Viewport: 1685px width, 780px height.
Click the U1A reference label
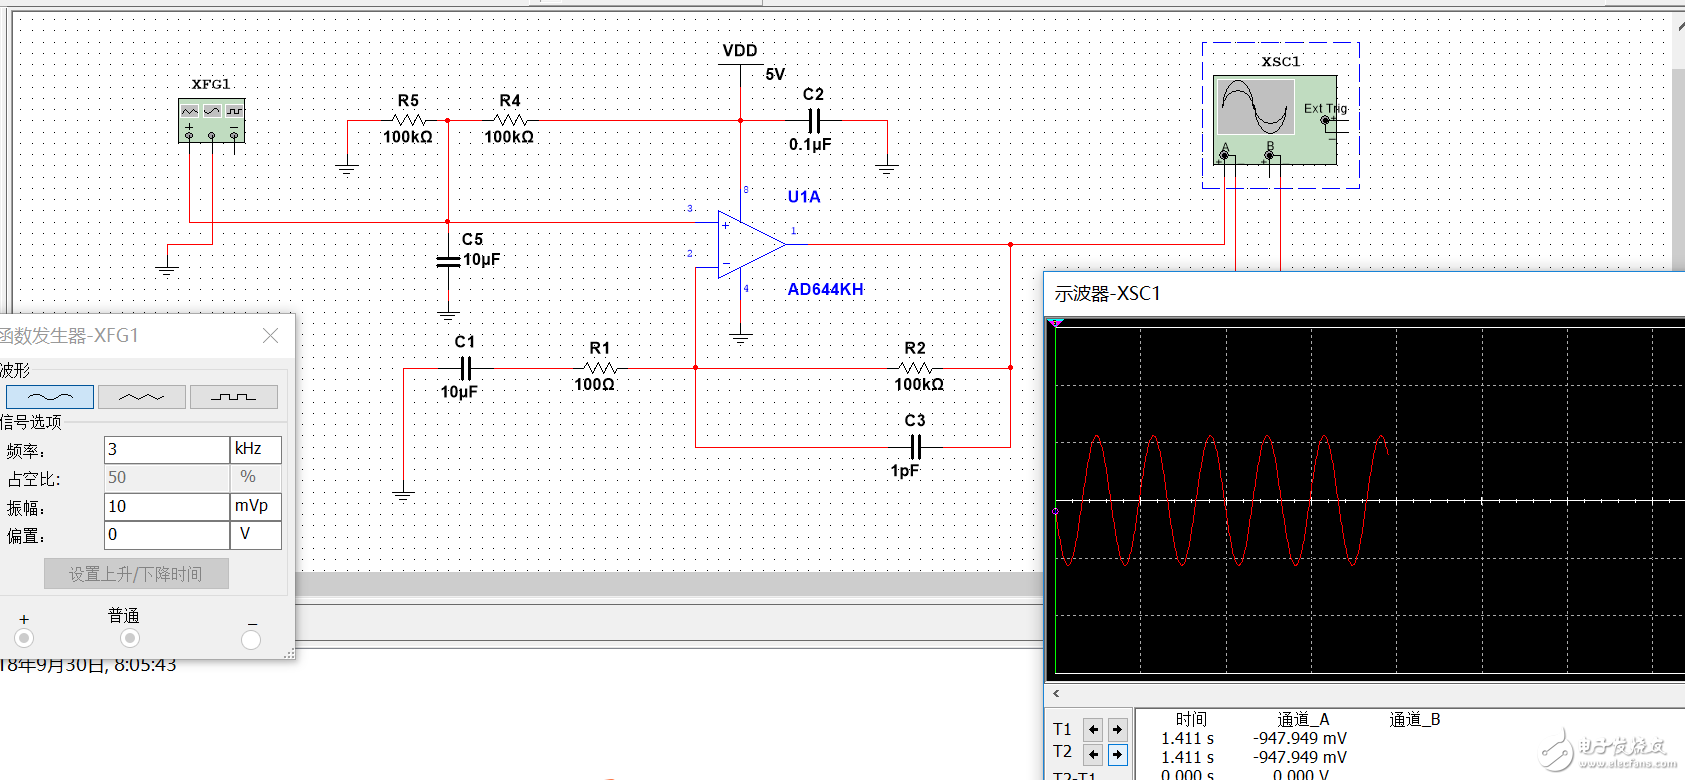(x=804, y=197)
